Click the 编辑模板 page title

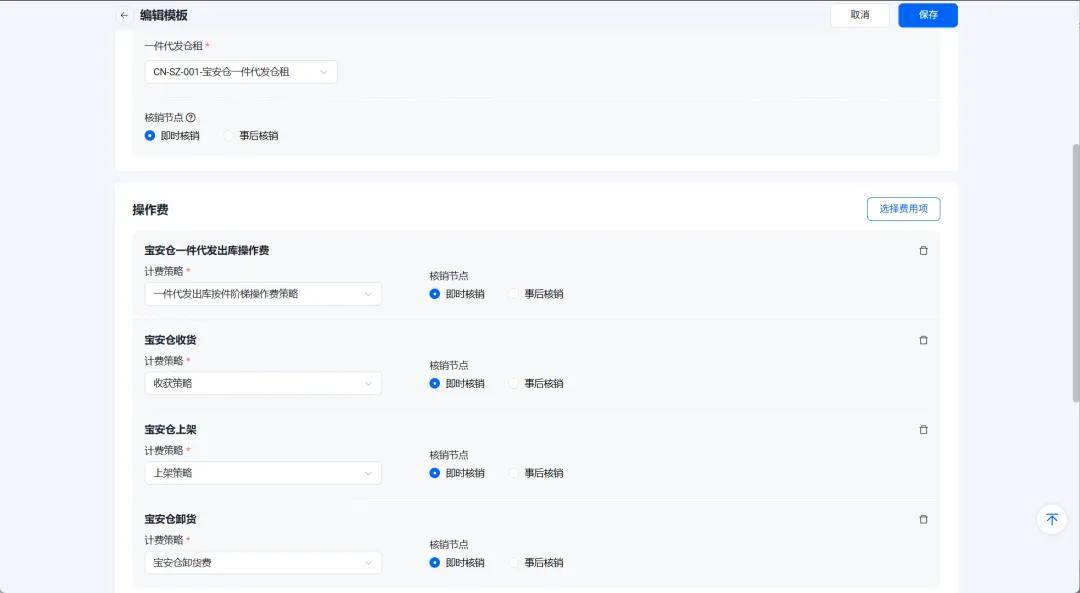[x=164, y=15]
